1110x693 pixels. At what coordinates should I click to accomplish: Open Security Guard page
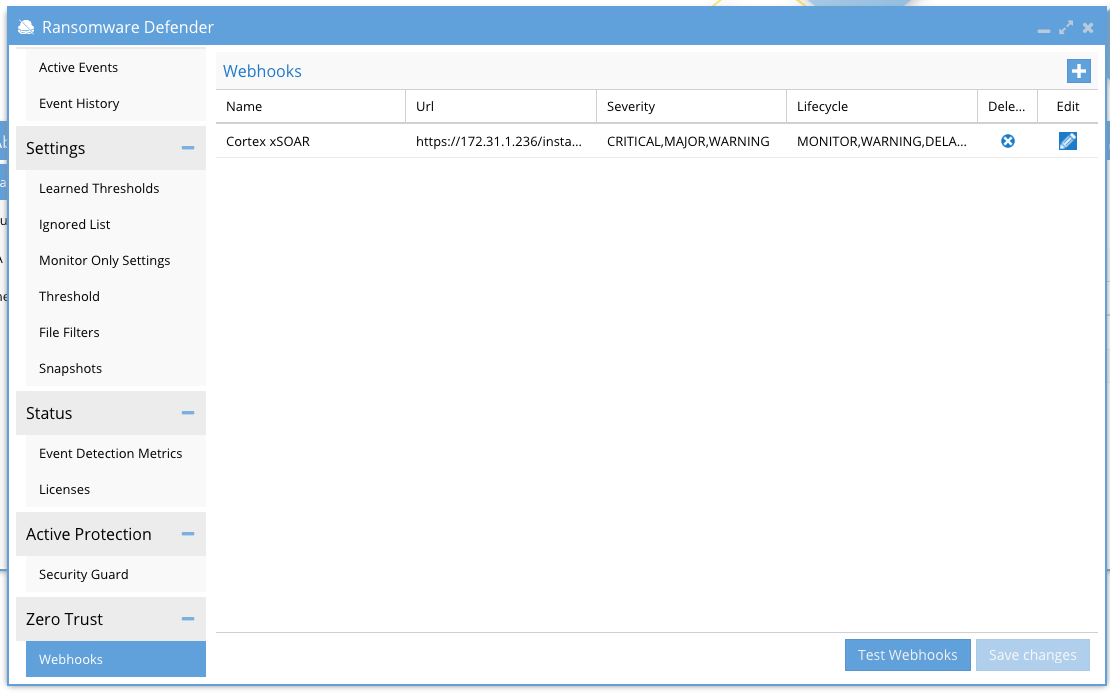coord(83,575)
